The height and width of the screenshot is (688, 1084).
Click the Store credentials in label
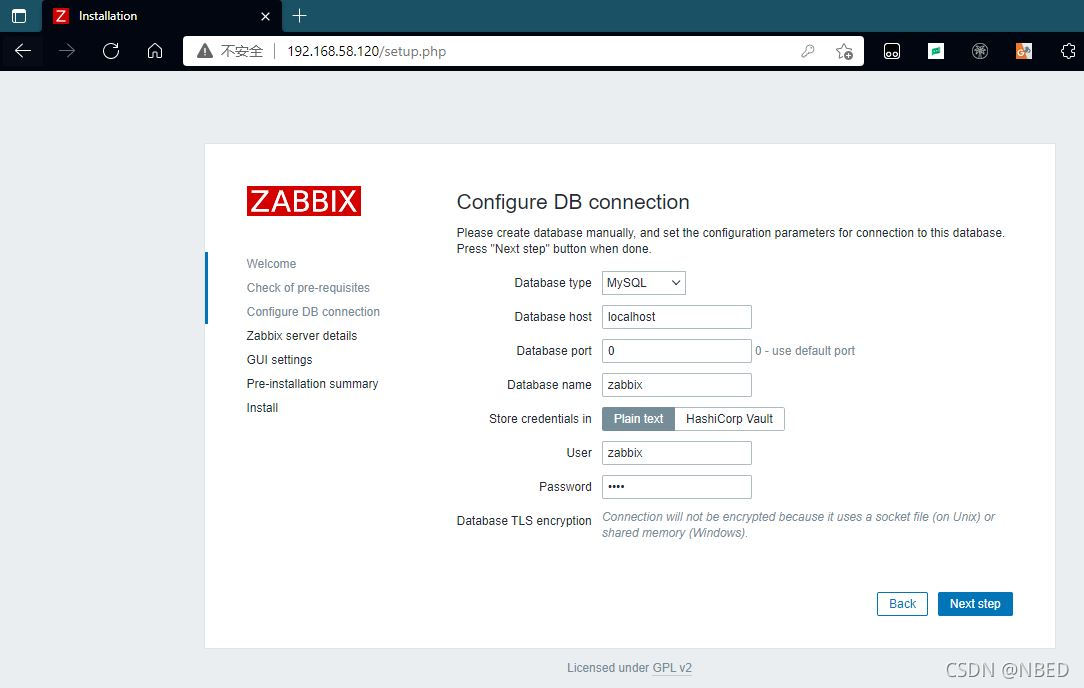pyautogui.click(x=540, y=418)
